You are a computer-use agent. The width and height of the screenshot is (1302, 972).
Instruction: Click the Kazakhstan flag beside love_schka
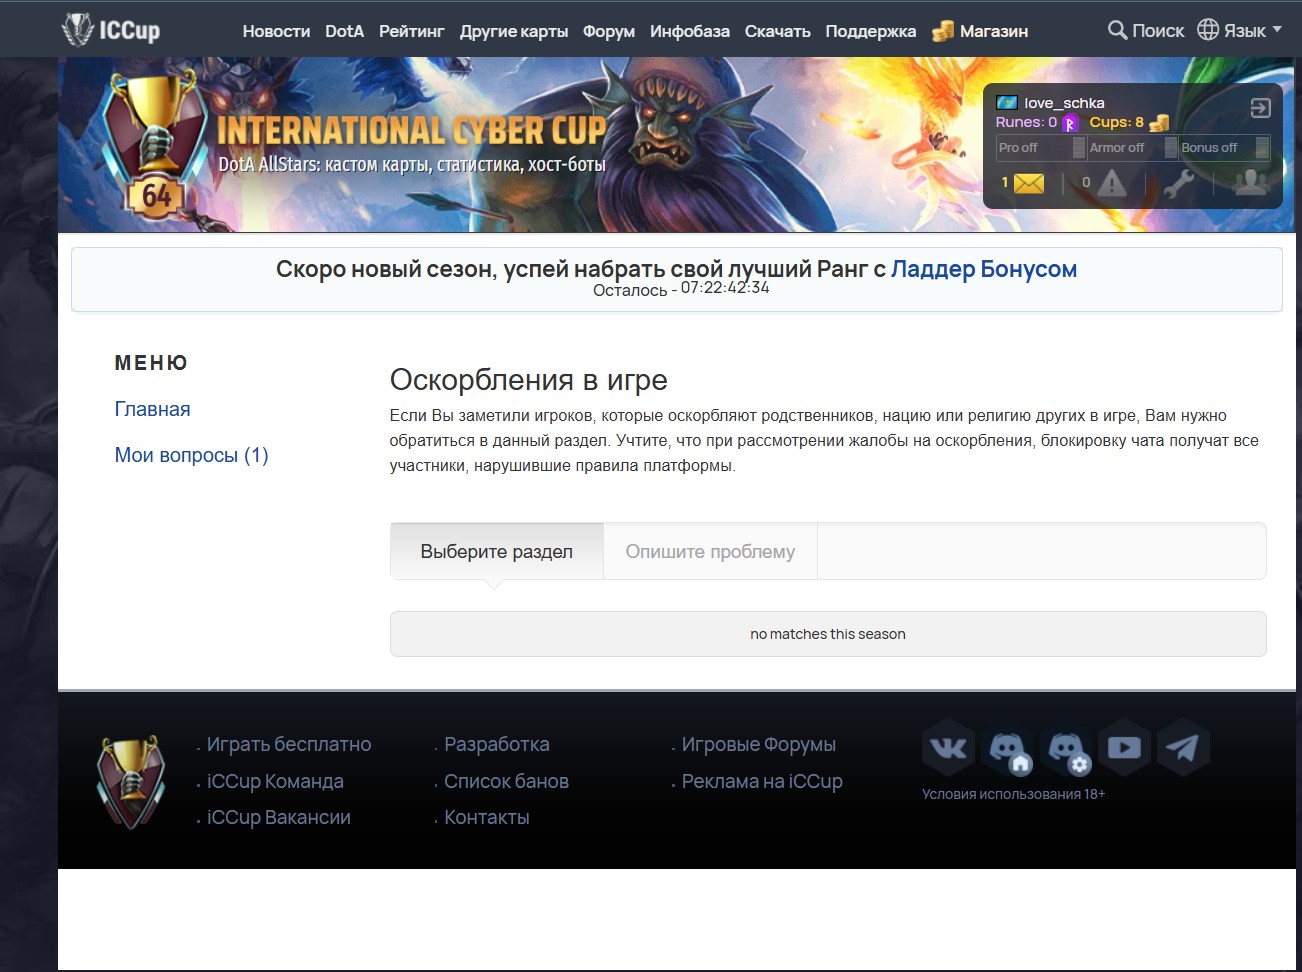(1007, 103)
